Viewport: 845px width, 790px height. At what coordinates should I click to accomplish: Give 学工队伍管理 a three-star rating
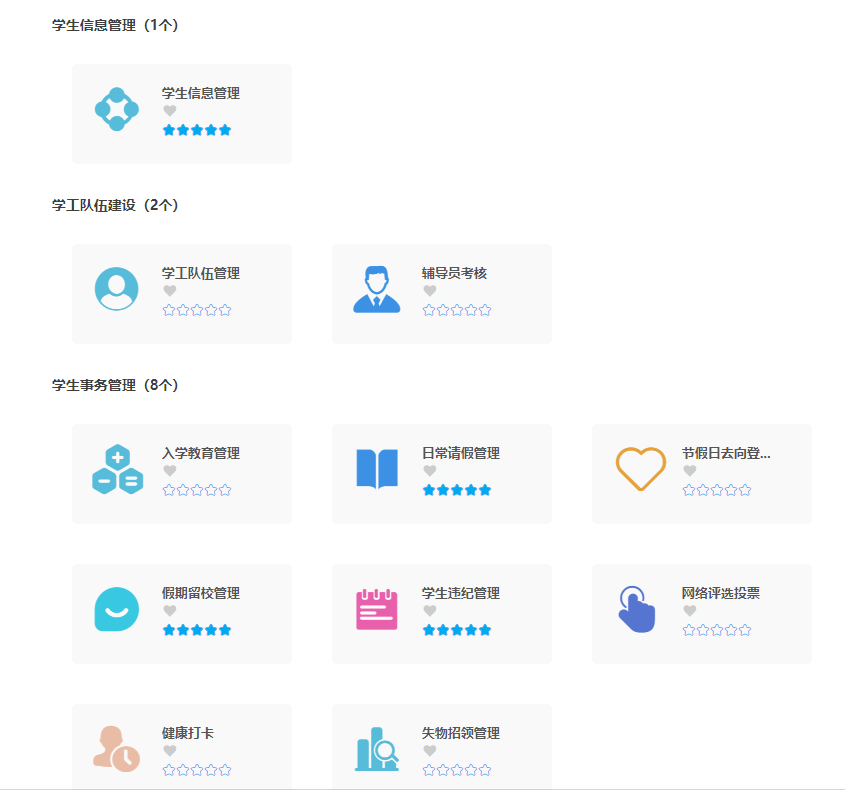[196, 310]
